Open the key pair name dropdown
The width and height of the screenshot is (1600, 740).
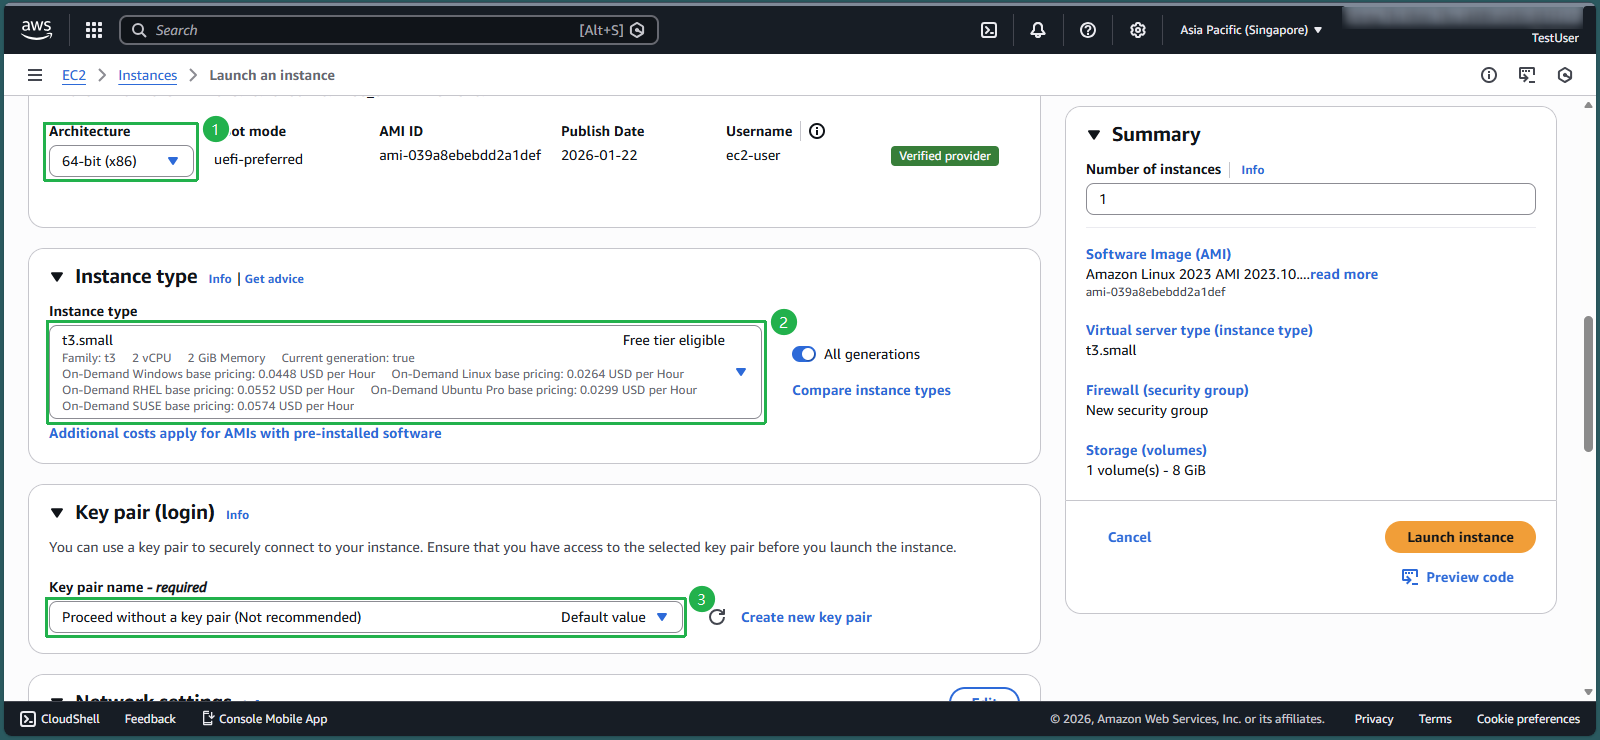(366, 617)
